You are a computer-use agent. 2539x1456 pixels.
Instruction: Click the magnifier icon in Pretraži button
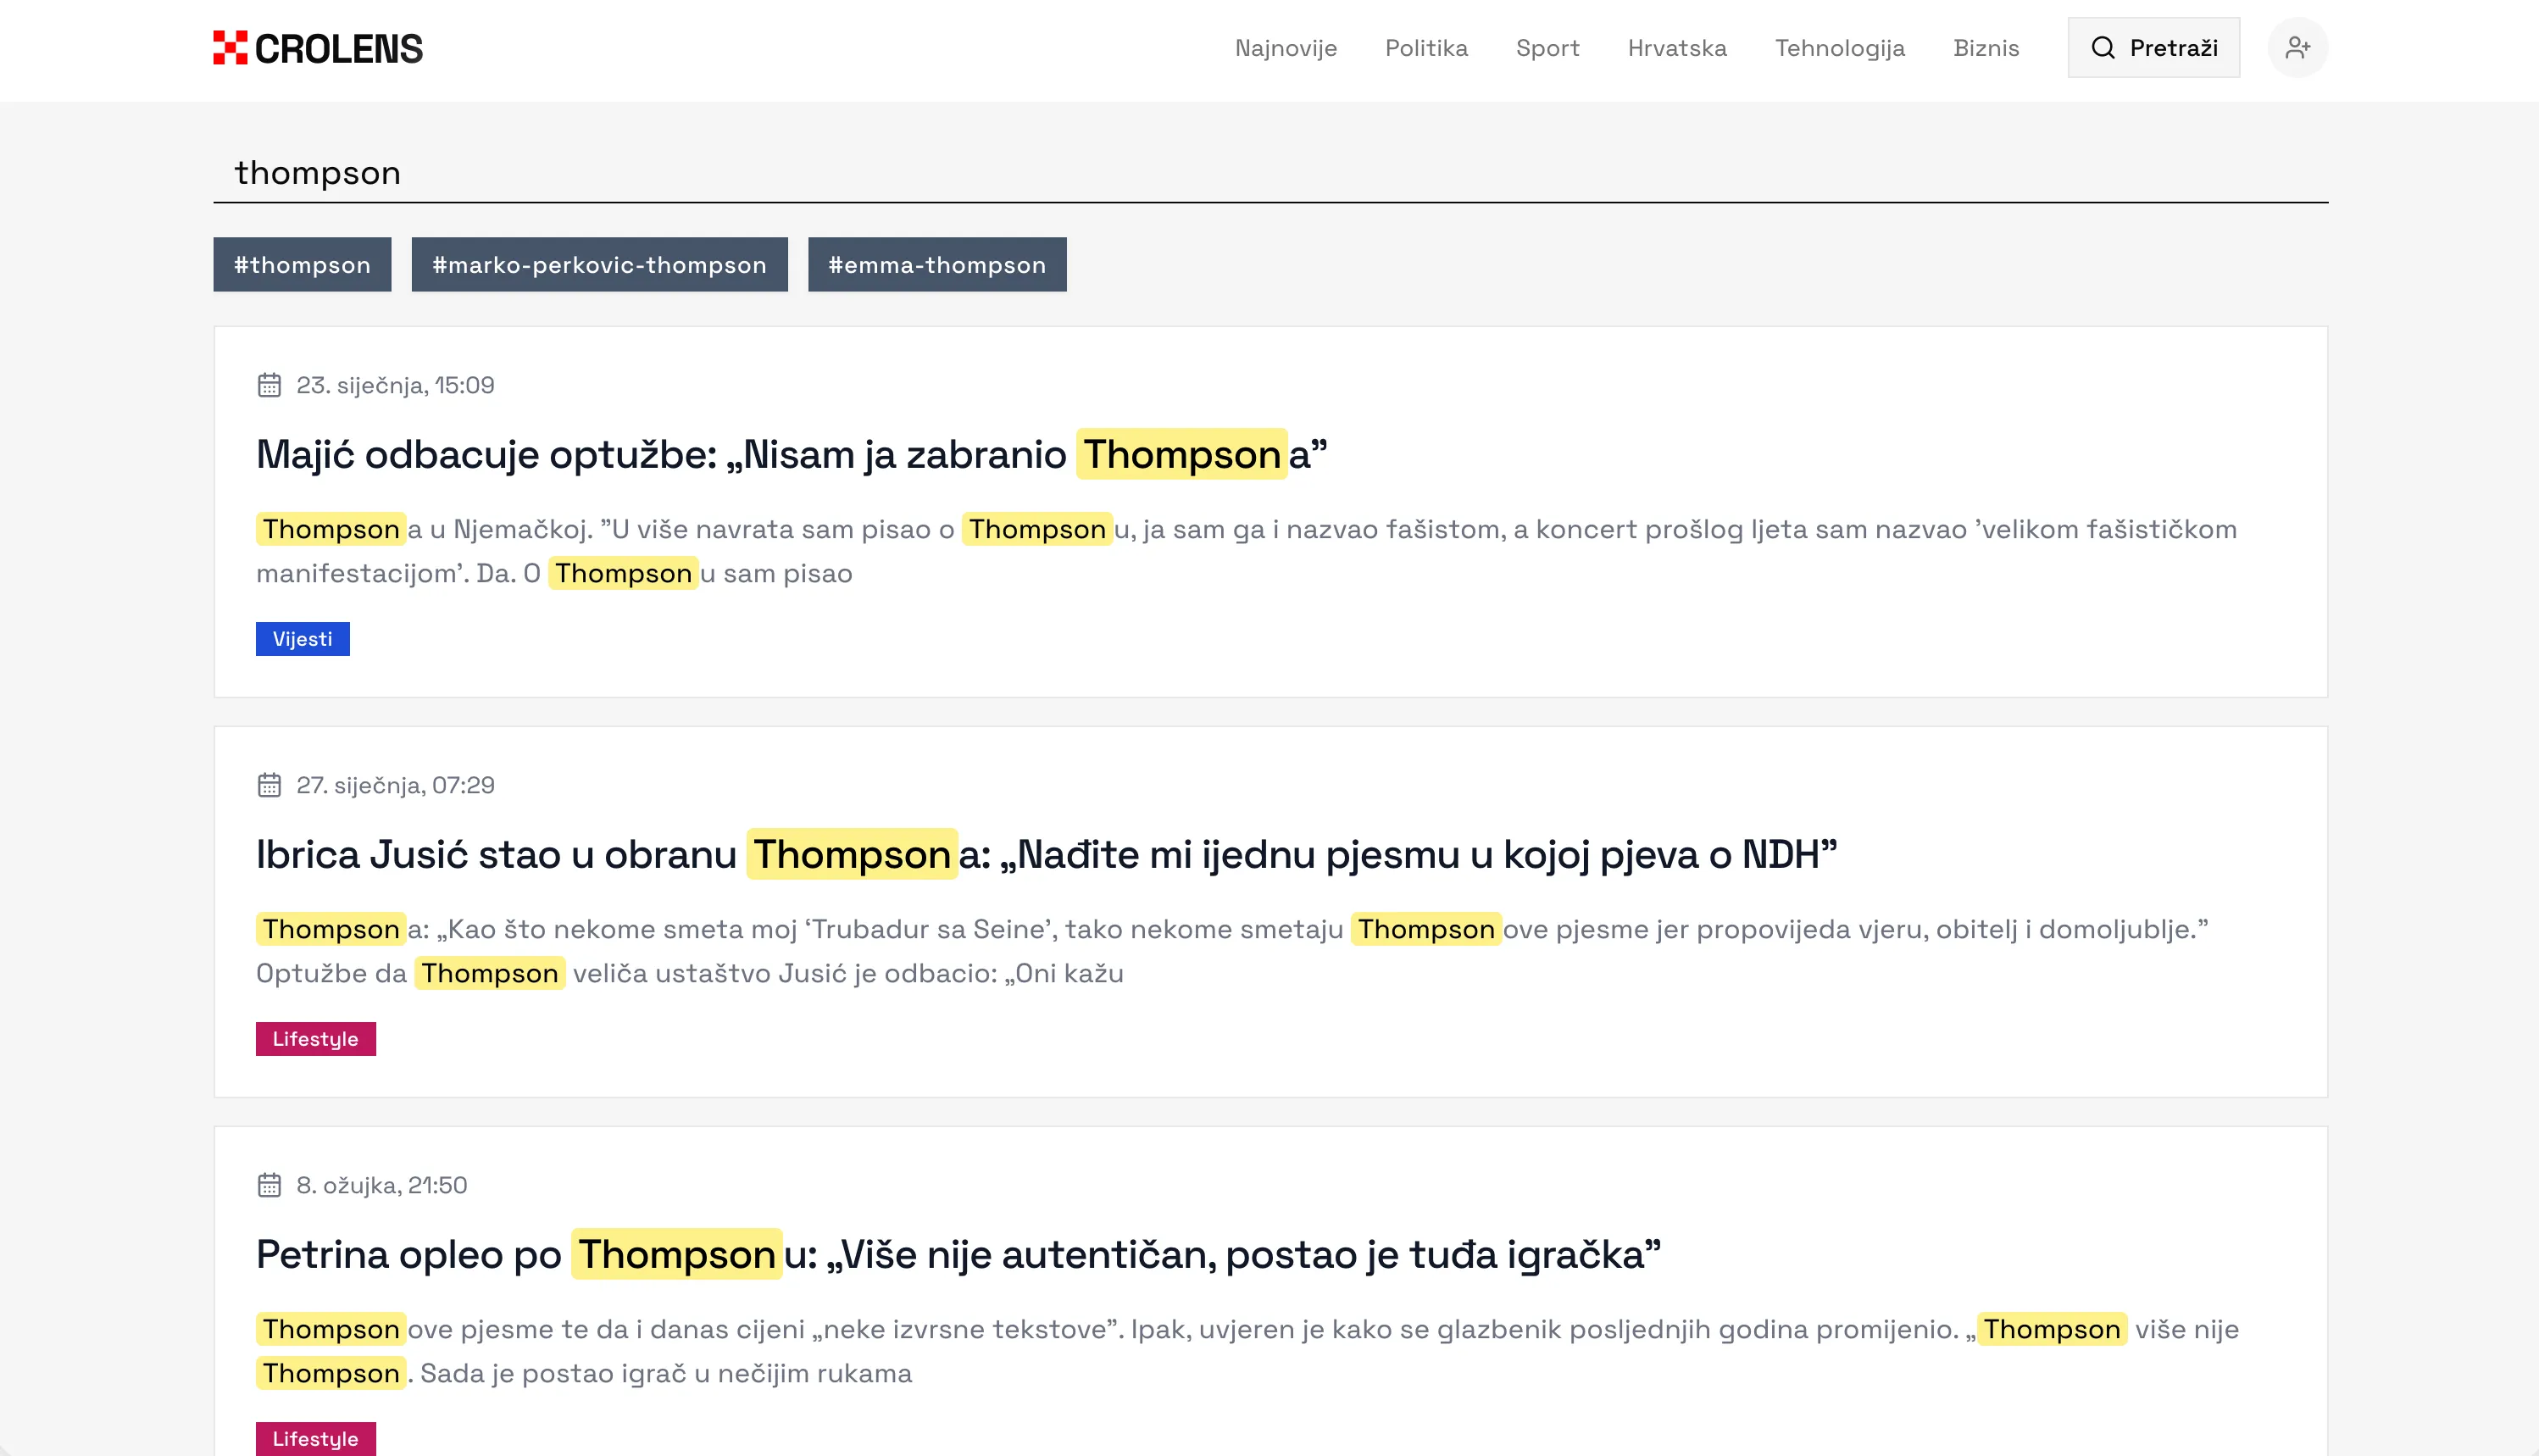pos(2104,46)
